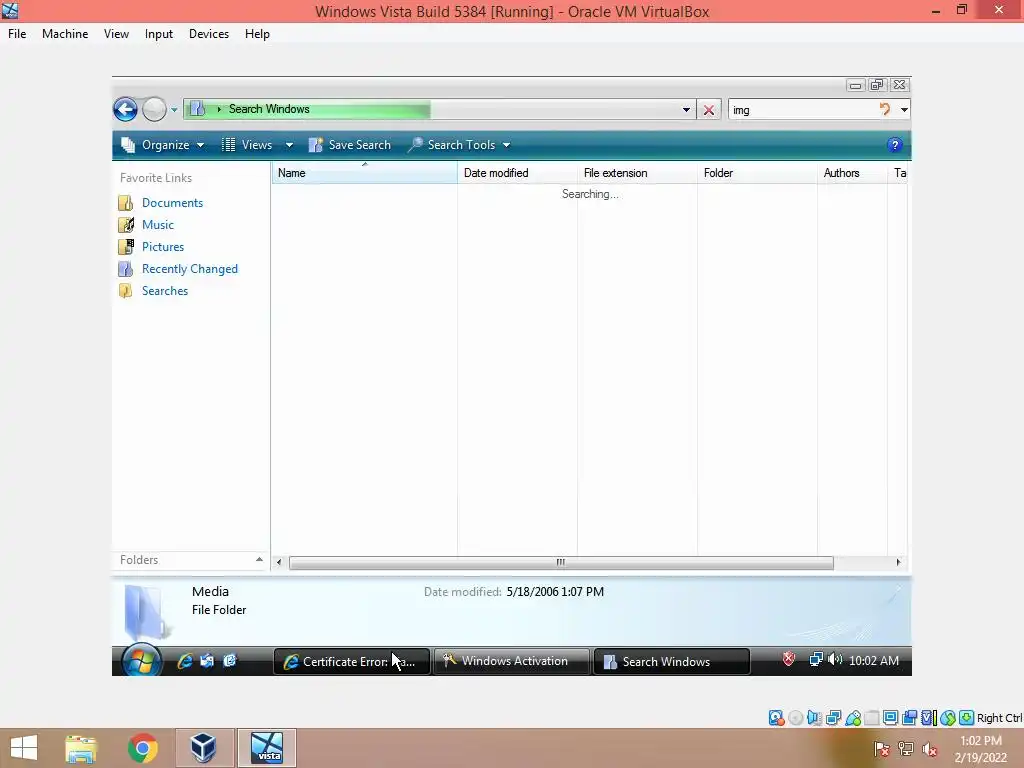Open Documents in Favorite Links
1024x768 pixels.
(172, 203)
